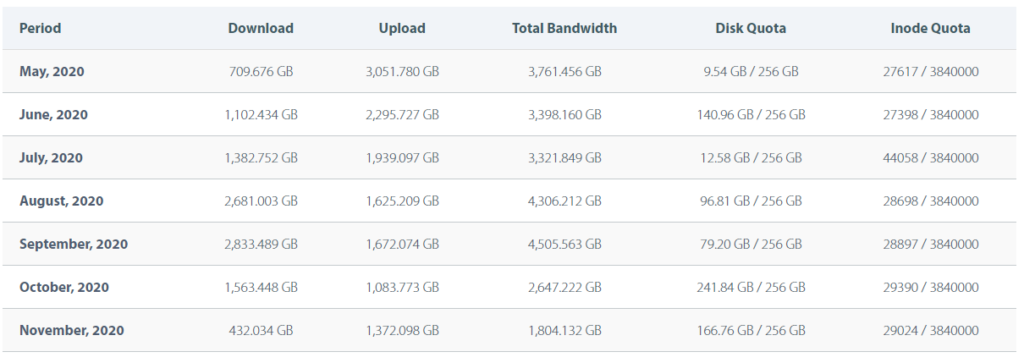Click the 44058 / 3840000 inode quota

tap(931, 157)
